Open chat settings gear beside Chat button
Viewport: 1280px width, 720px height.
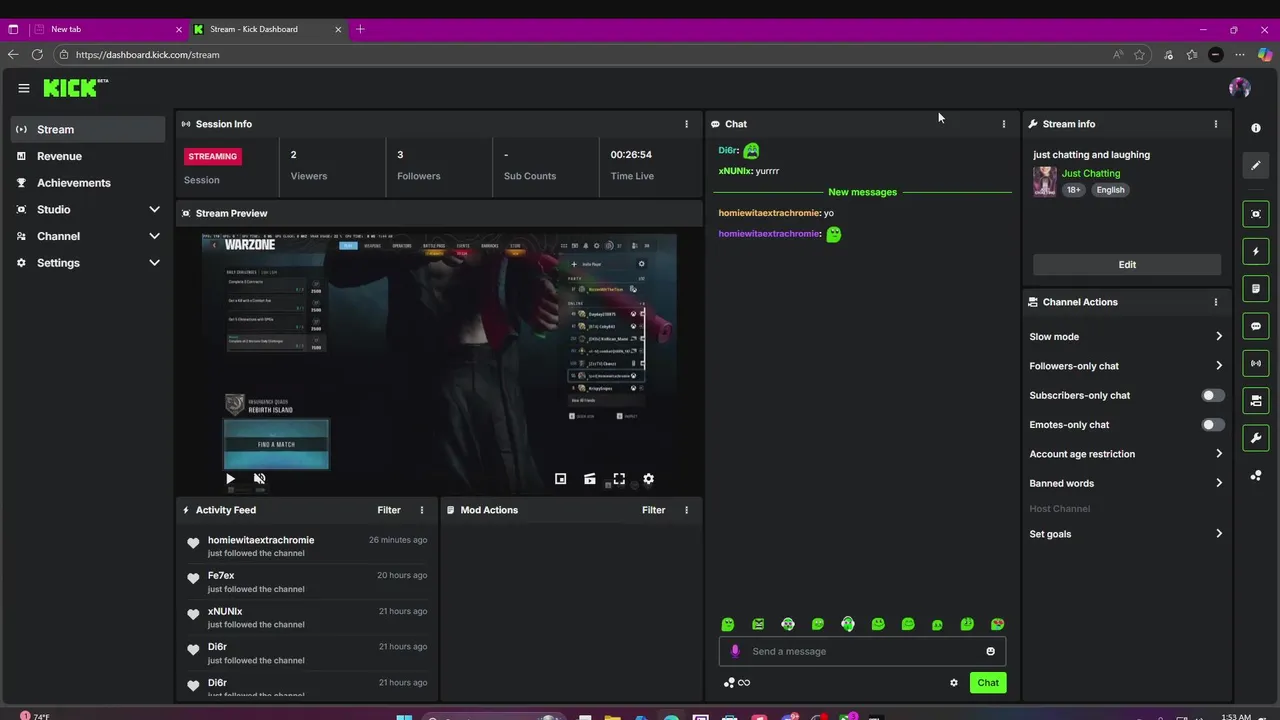[x=954, y=683]
